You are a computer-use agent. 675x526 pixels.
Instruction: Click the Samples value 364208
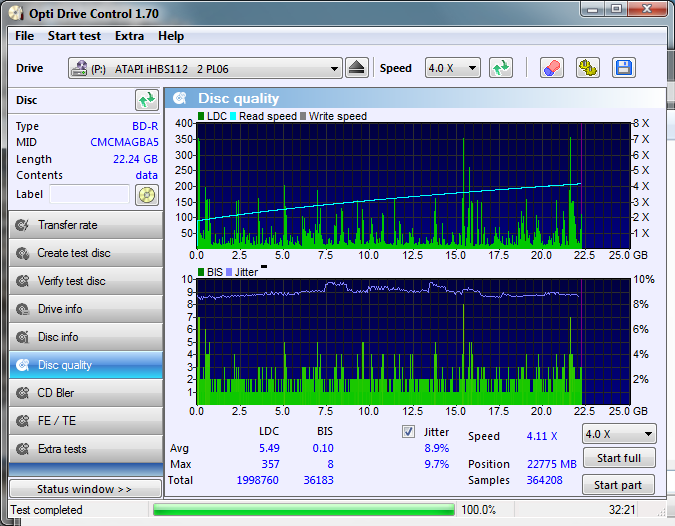coord(545,480)
